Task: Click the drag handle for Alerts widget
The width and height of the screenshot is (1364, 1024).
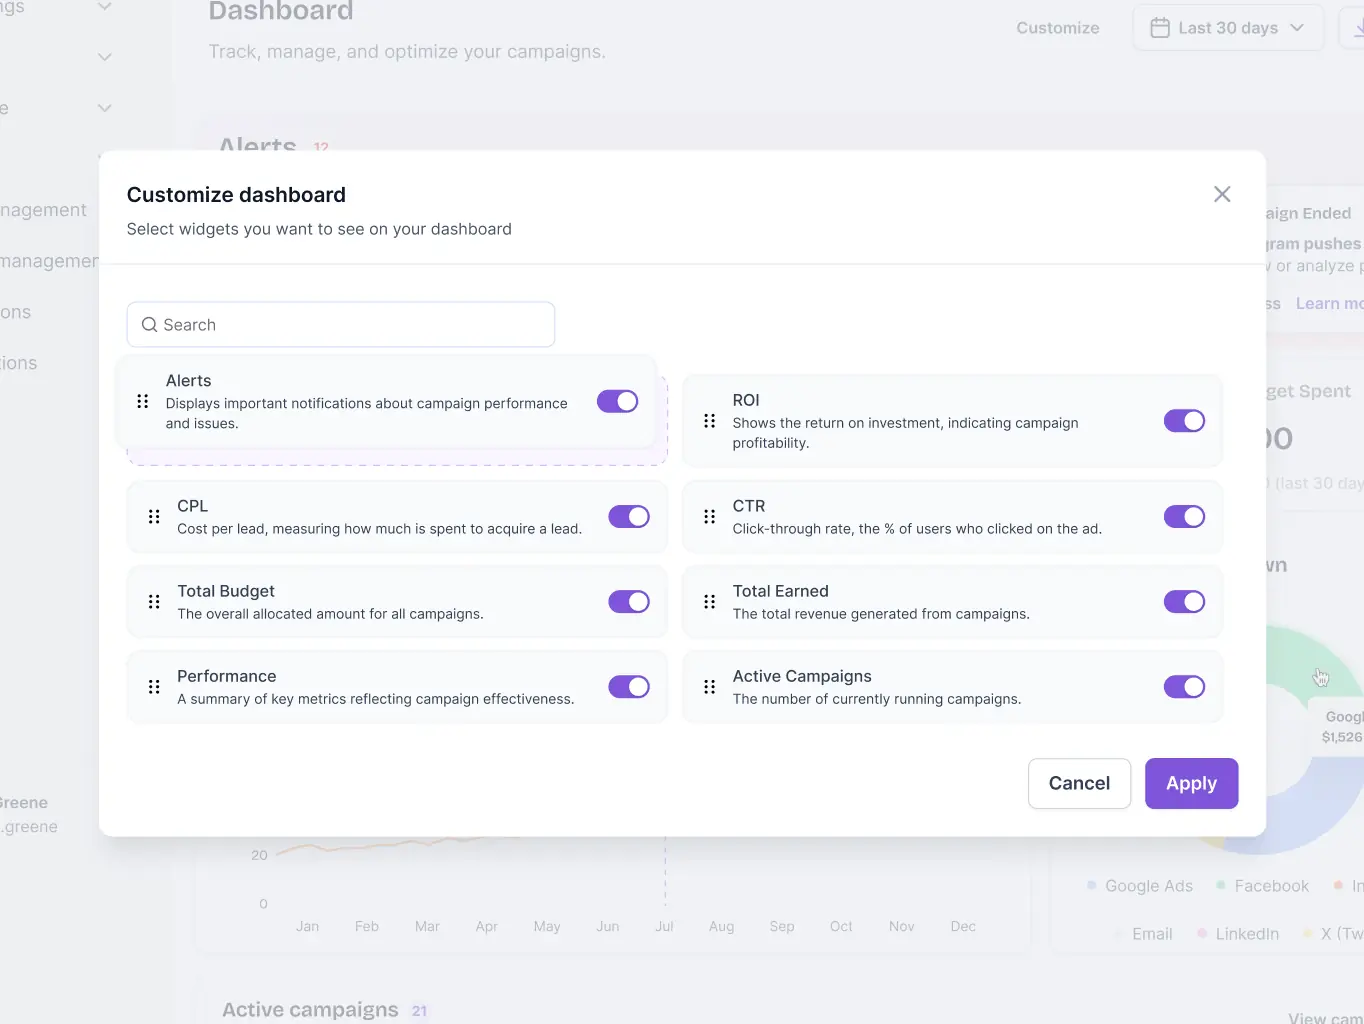Action: (x=143, y=401)
